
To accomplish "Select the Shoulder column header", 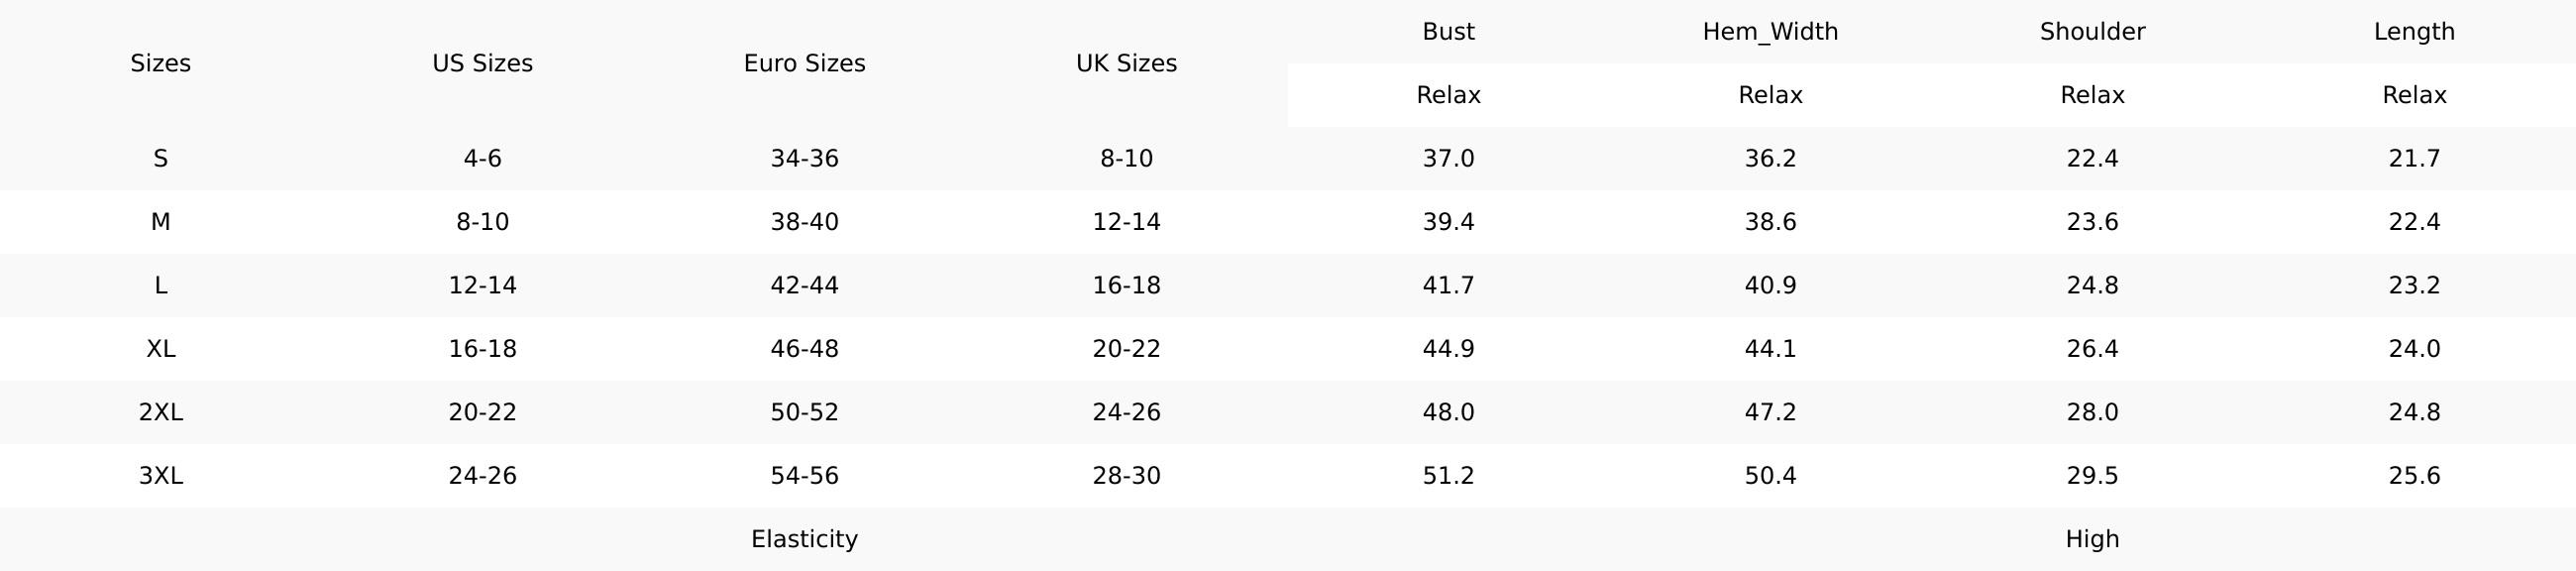I will [2092, 32].
